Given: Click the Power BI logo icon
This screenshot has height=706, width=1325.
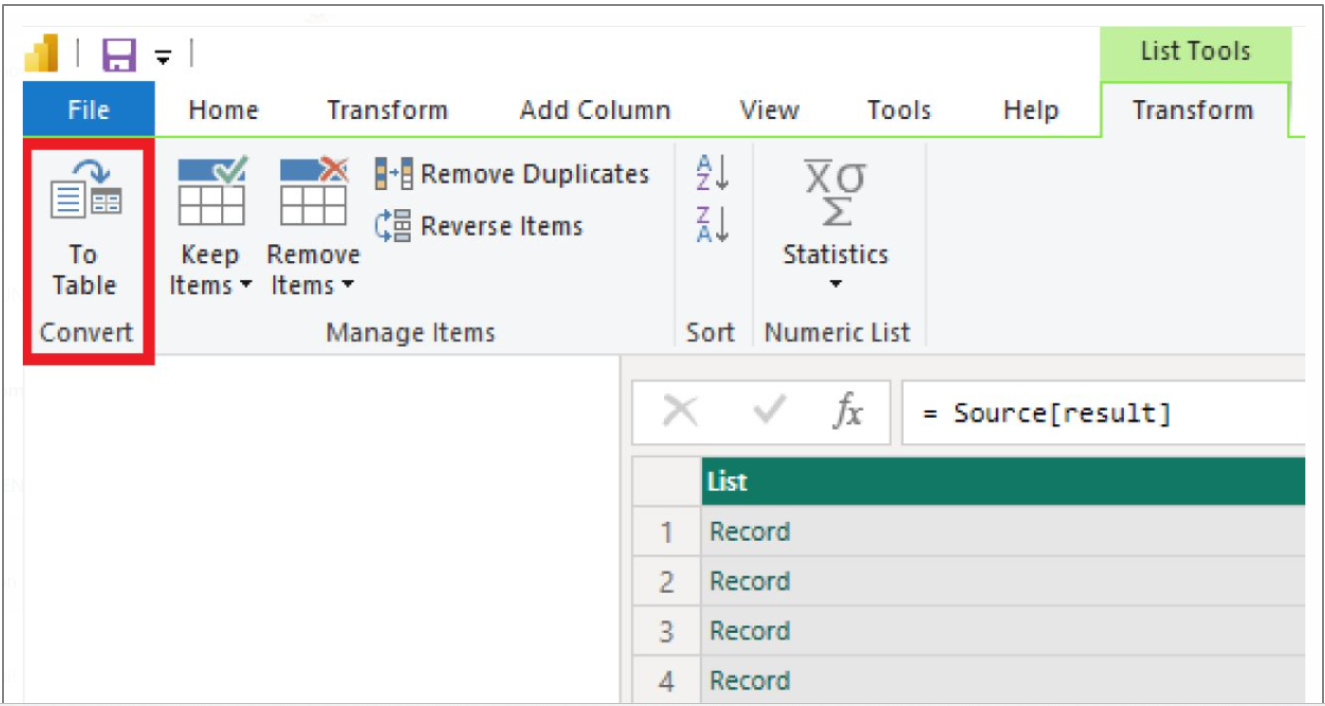Looking at the screenshot, I should pyautogui.click(x=42, y=55).
